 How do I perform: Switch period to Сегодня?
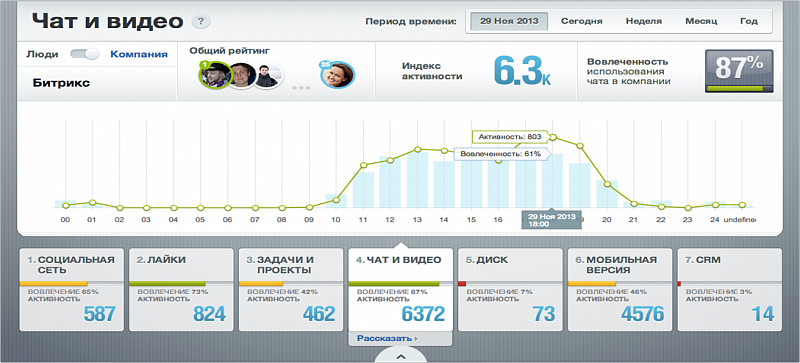[582, 21]
